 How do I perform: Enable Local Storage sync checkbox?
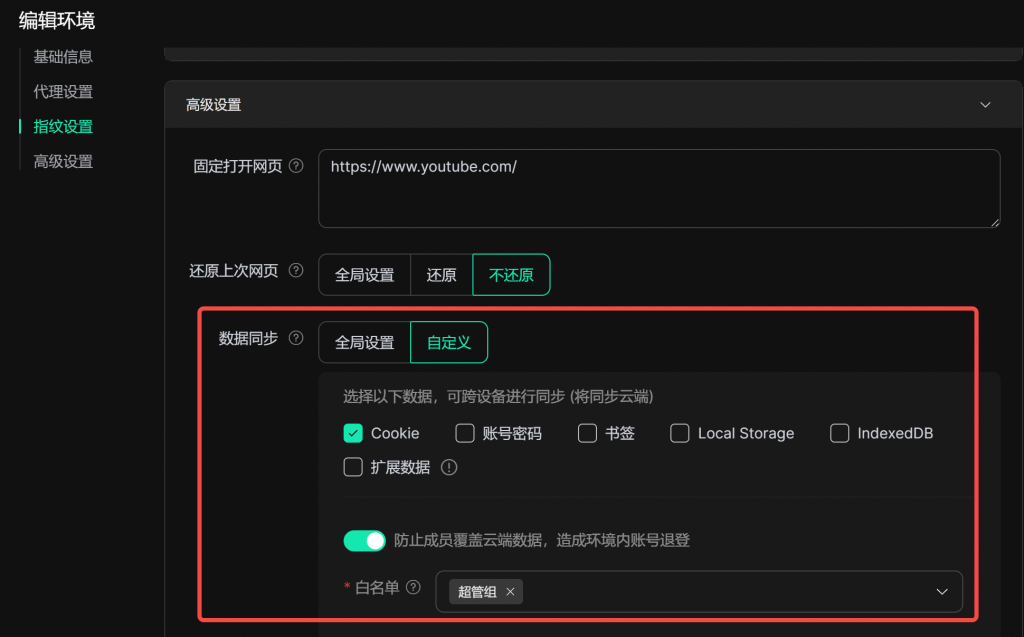click(x=680, y=433)
